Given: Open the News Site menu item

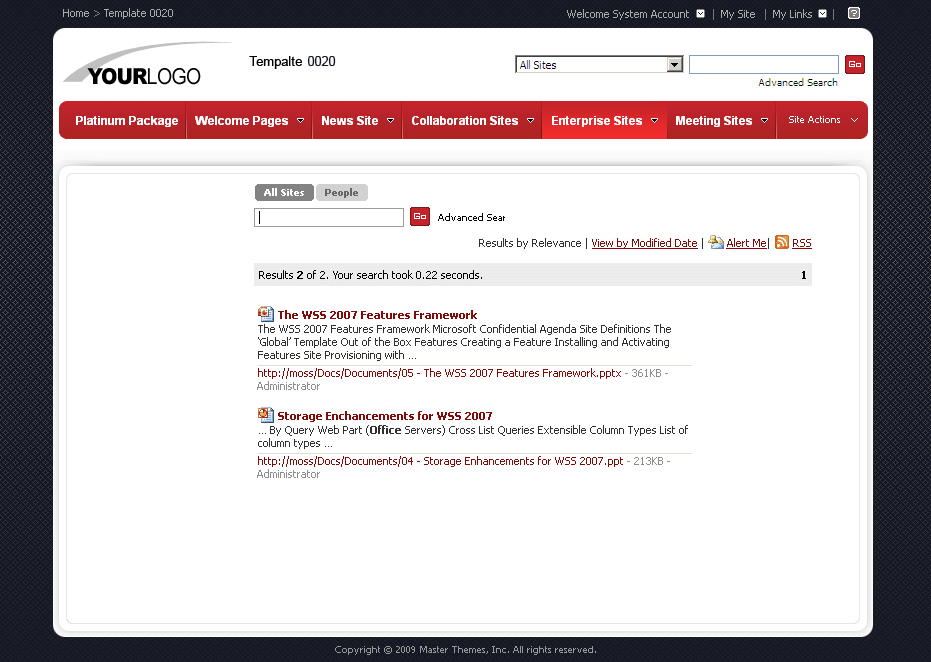Looking at the screenshot, I should point(350,120).
